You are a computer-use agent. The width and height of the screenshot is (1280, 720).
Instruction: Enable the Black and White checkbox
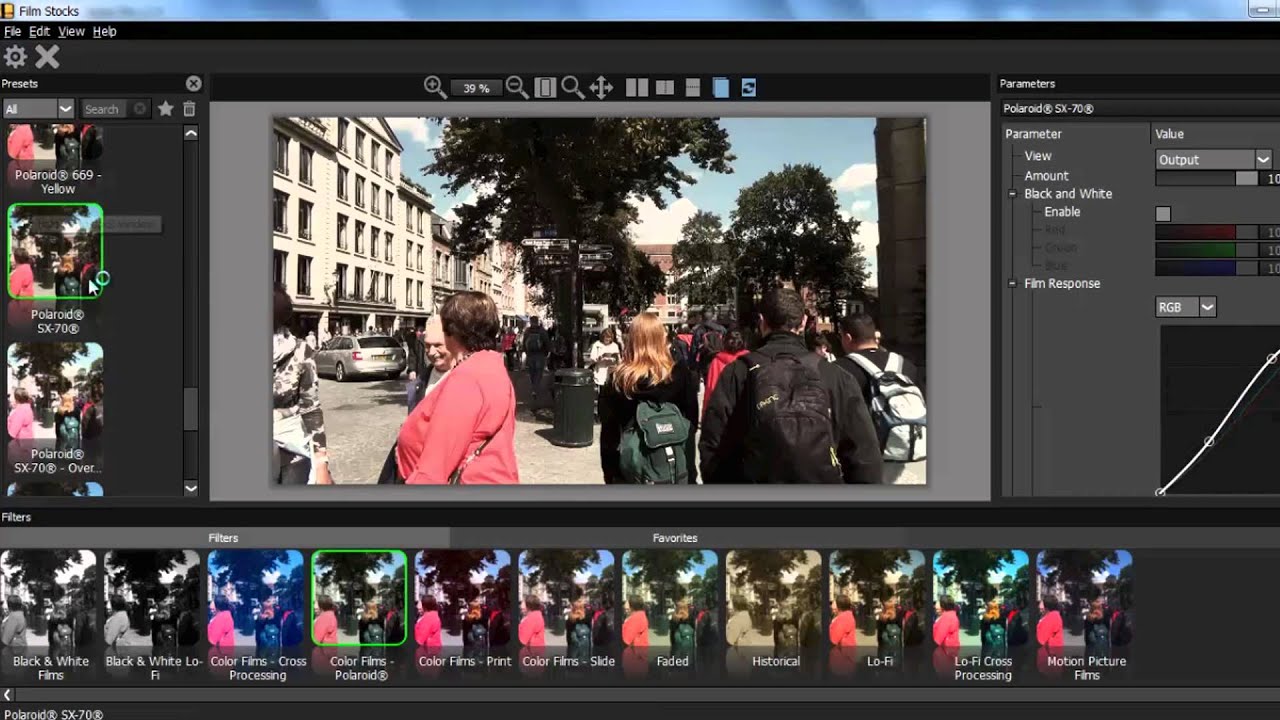[1163, 213]
